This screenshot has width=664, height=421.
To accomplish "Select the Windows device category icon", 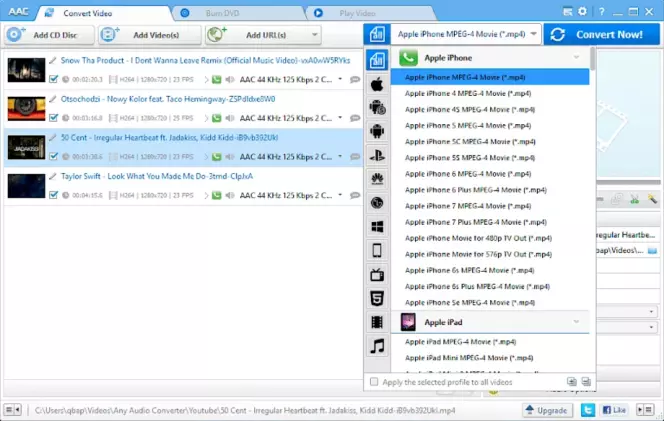I will click(377, 227).
